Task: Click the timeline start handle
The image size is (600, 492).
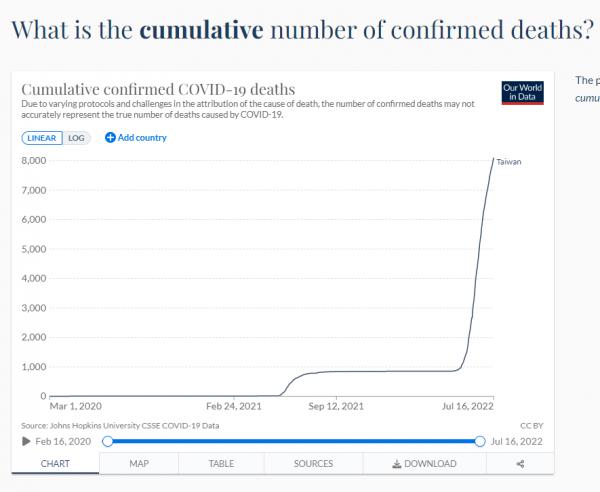Action: (107, 441)
